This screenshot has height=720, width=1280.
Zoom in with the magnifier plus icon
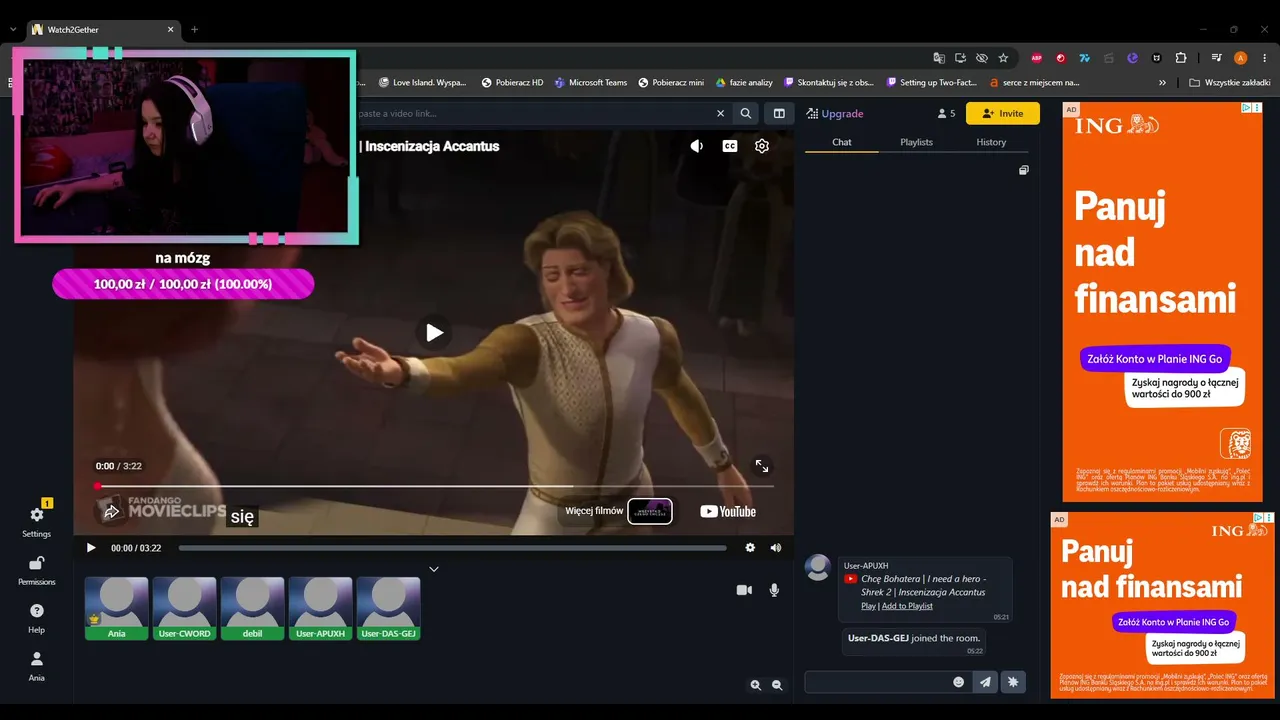tap(756, 685)
